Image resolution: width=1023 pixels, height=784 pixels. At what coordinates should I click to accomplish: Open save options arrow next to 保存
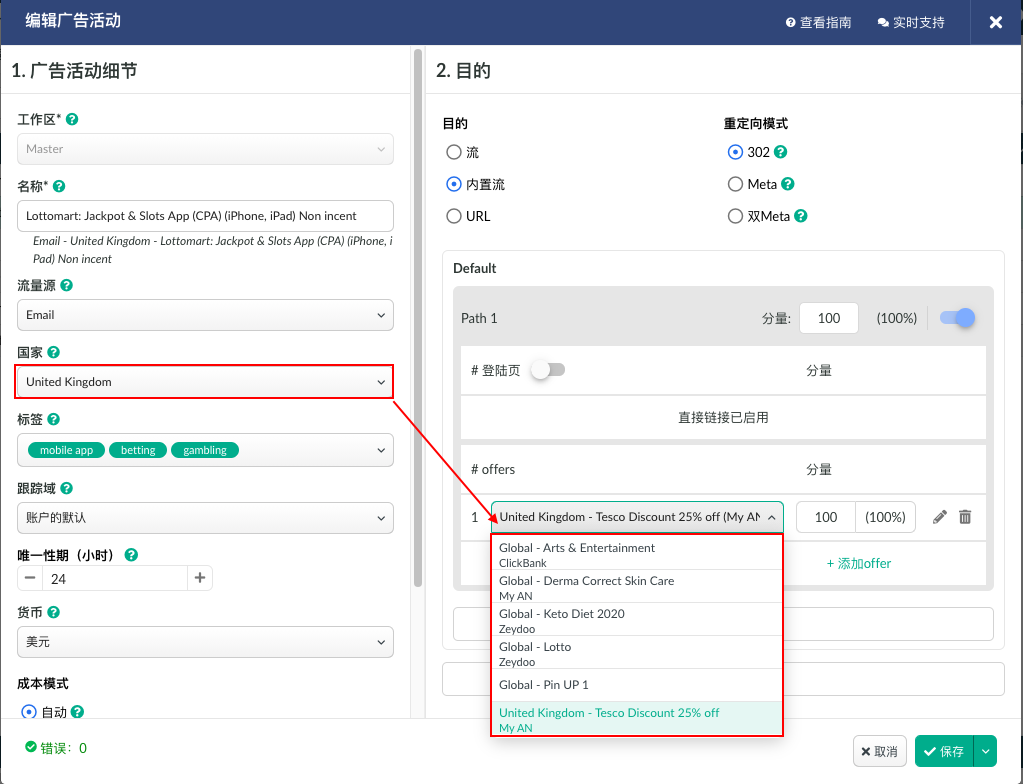[985, 751]
